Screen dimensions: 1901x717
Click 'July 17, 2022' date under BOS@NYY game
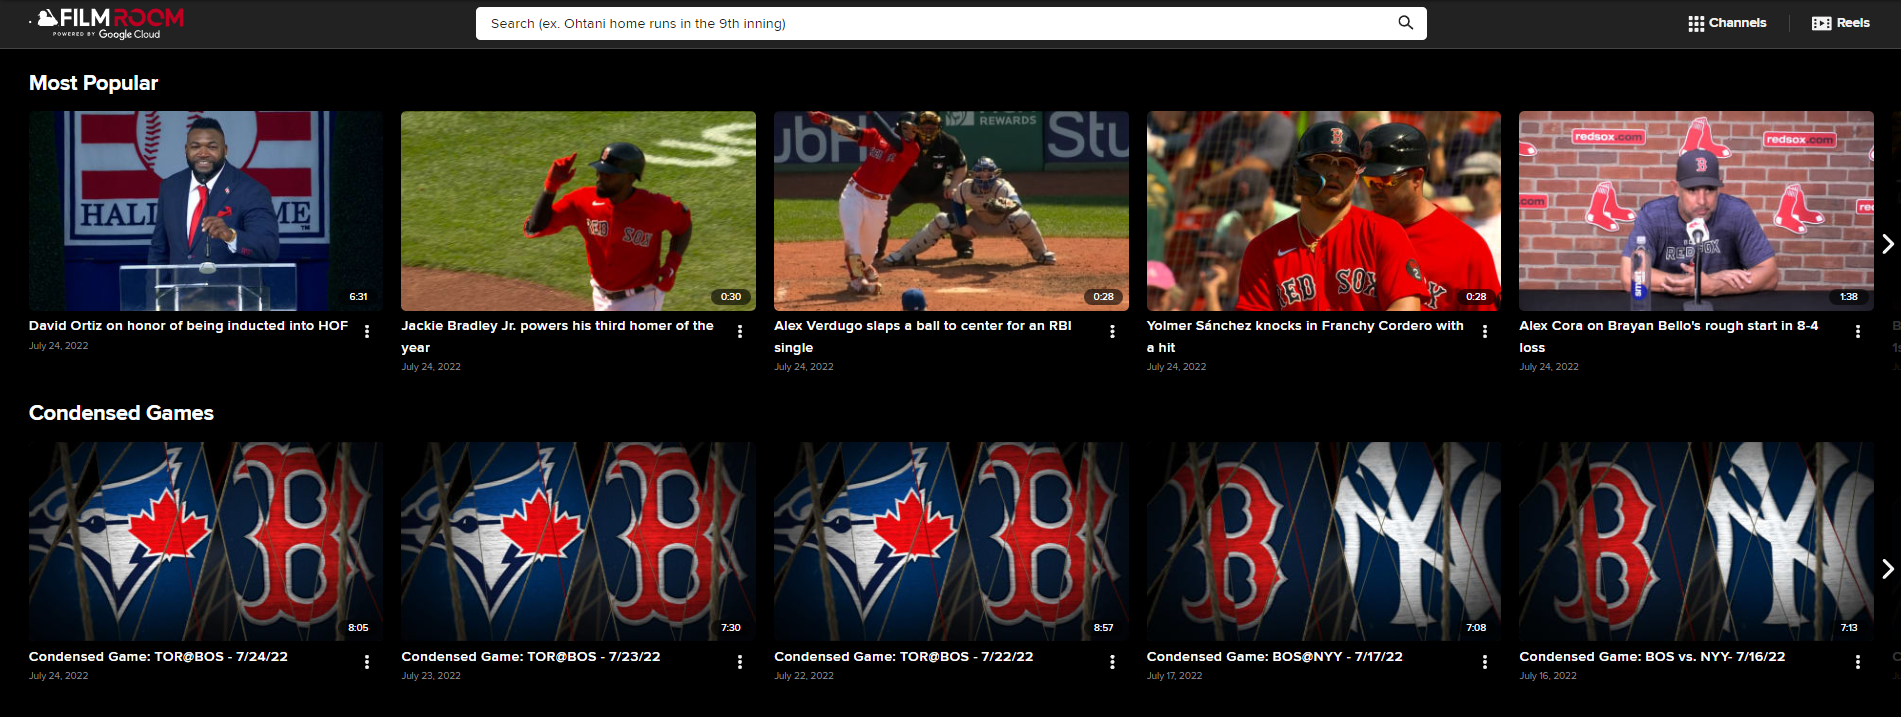coord(1175,676)
